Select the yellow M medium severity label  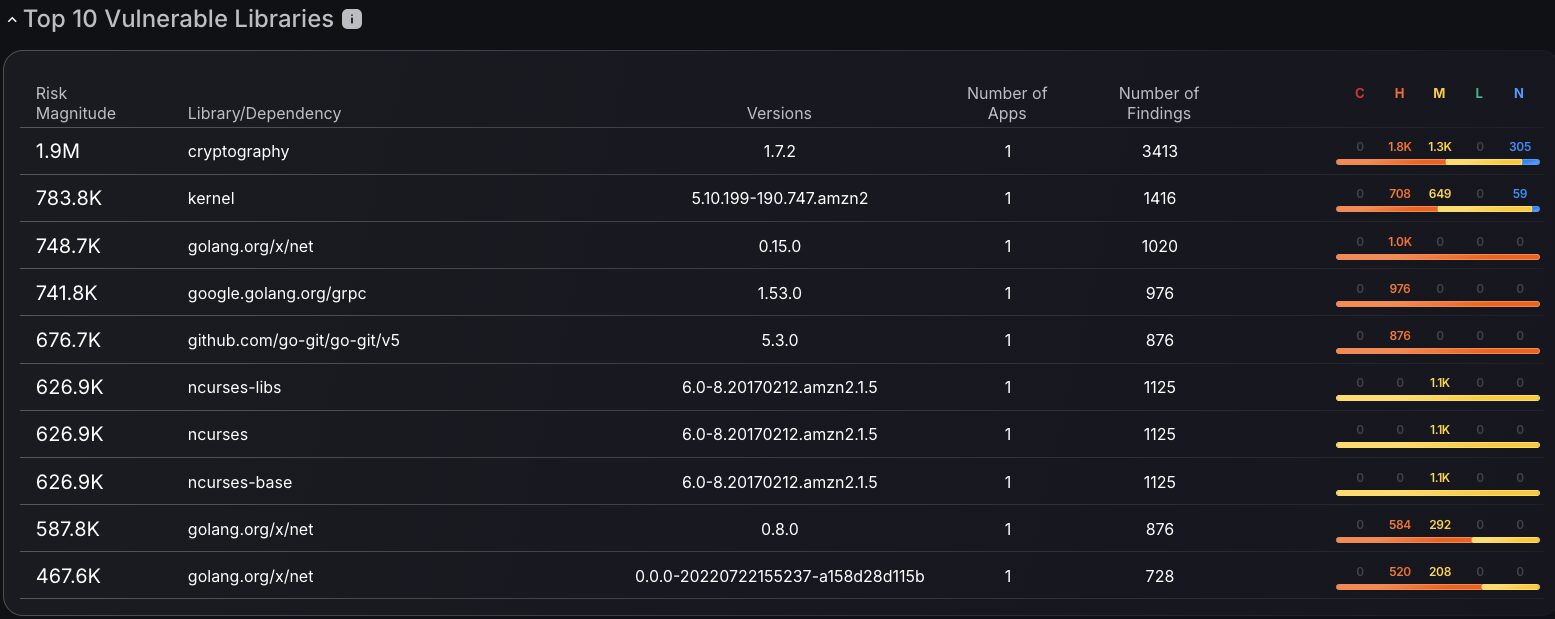click(1439, 93)
